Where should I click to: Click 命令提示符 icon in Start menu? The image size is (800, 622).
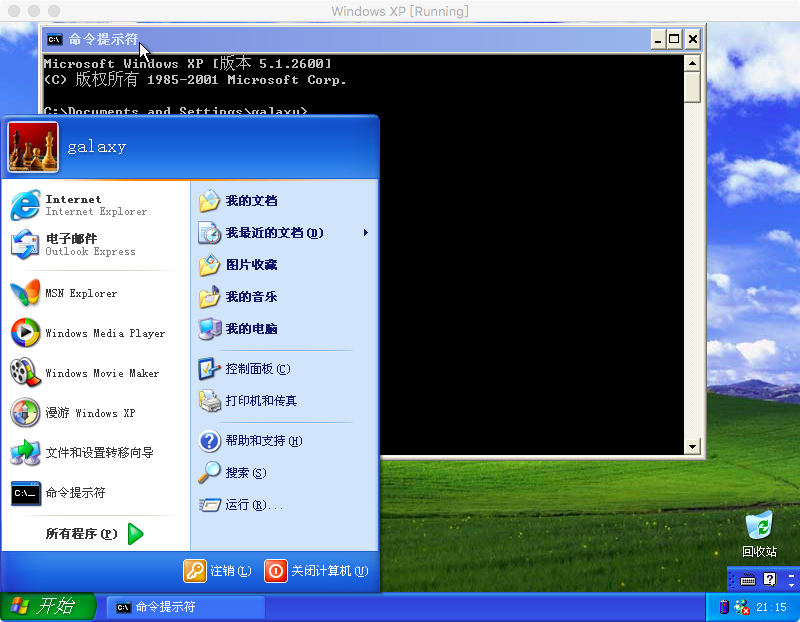click(x=26, y=493)
